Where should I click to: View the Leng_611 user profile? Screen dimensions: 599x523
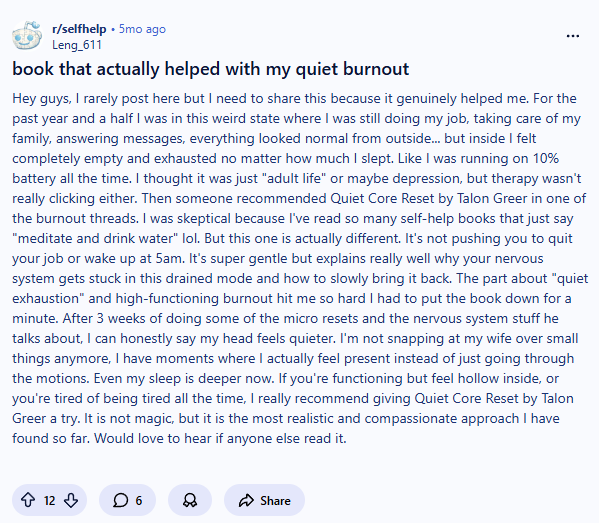pos(77,45)
